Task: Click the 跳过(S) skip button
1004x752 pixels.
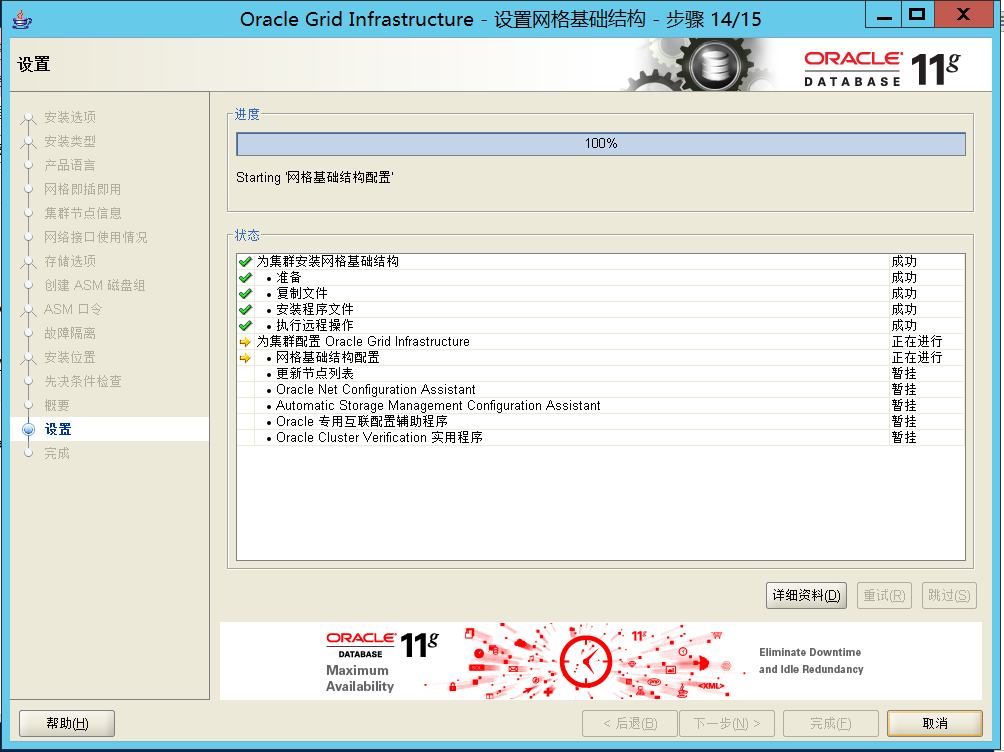Action: (949, 596)
